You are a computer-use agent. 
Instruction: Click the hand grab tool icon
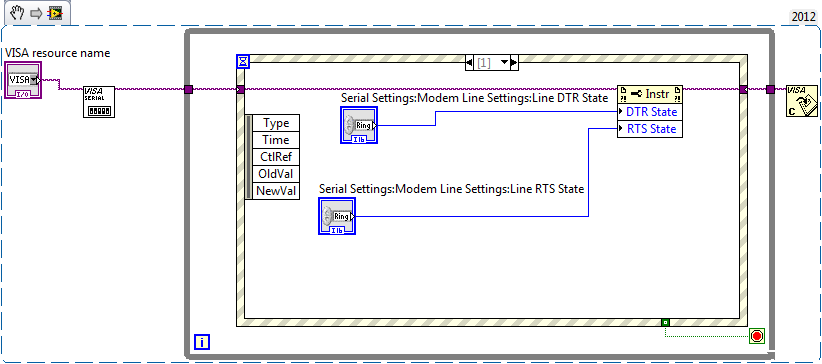pyautogui.click(x=17, y=13)
